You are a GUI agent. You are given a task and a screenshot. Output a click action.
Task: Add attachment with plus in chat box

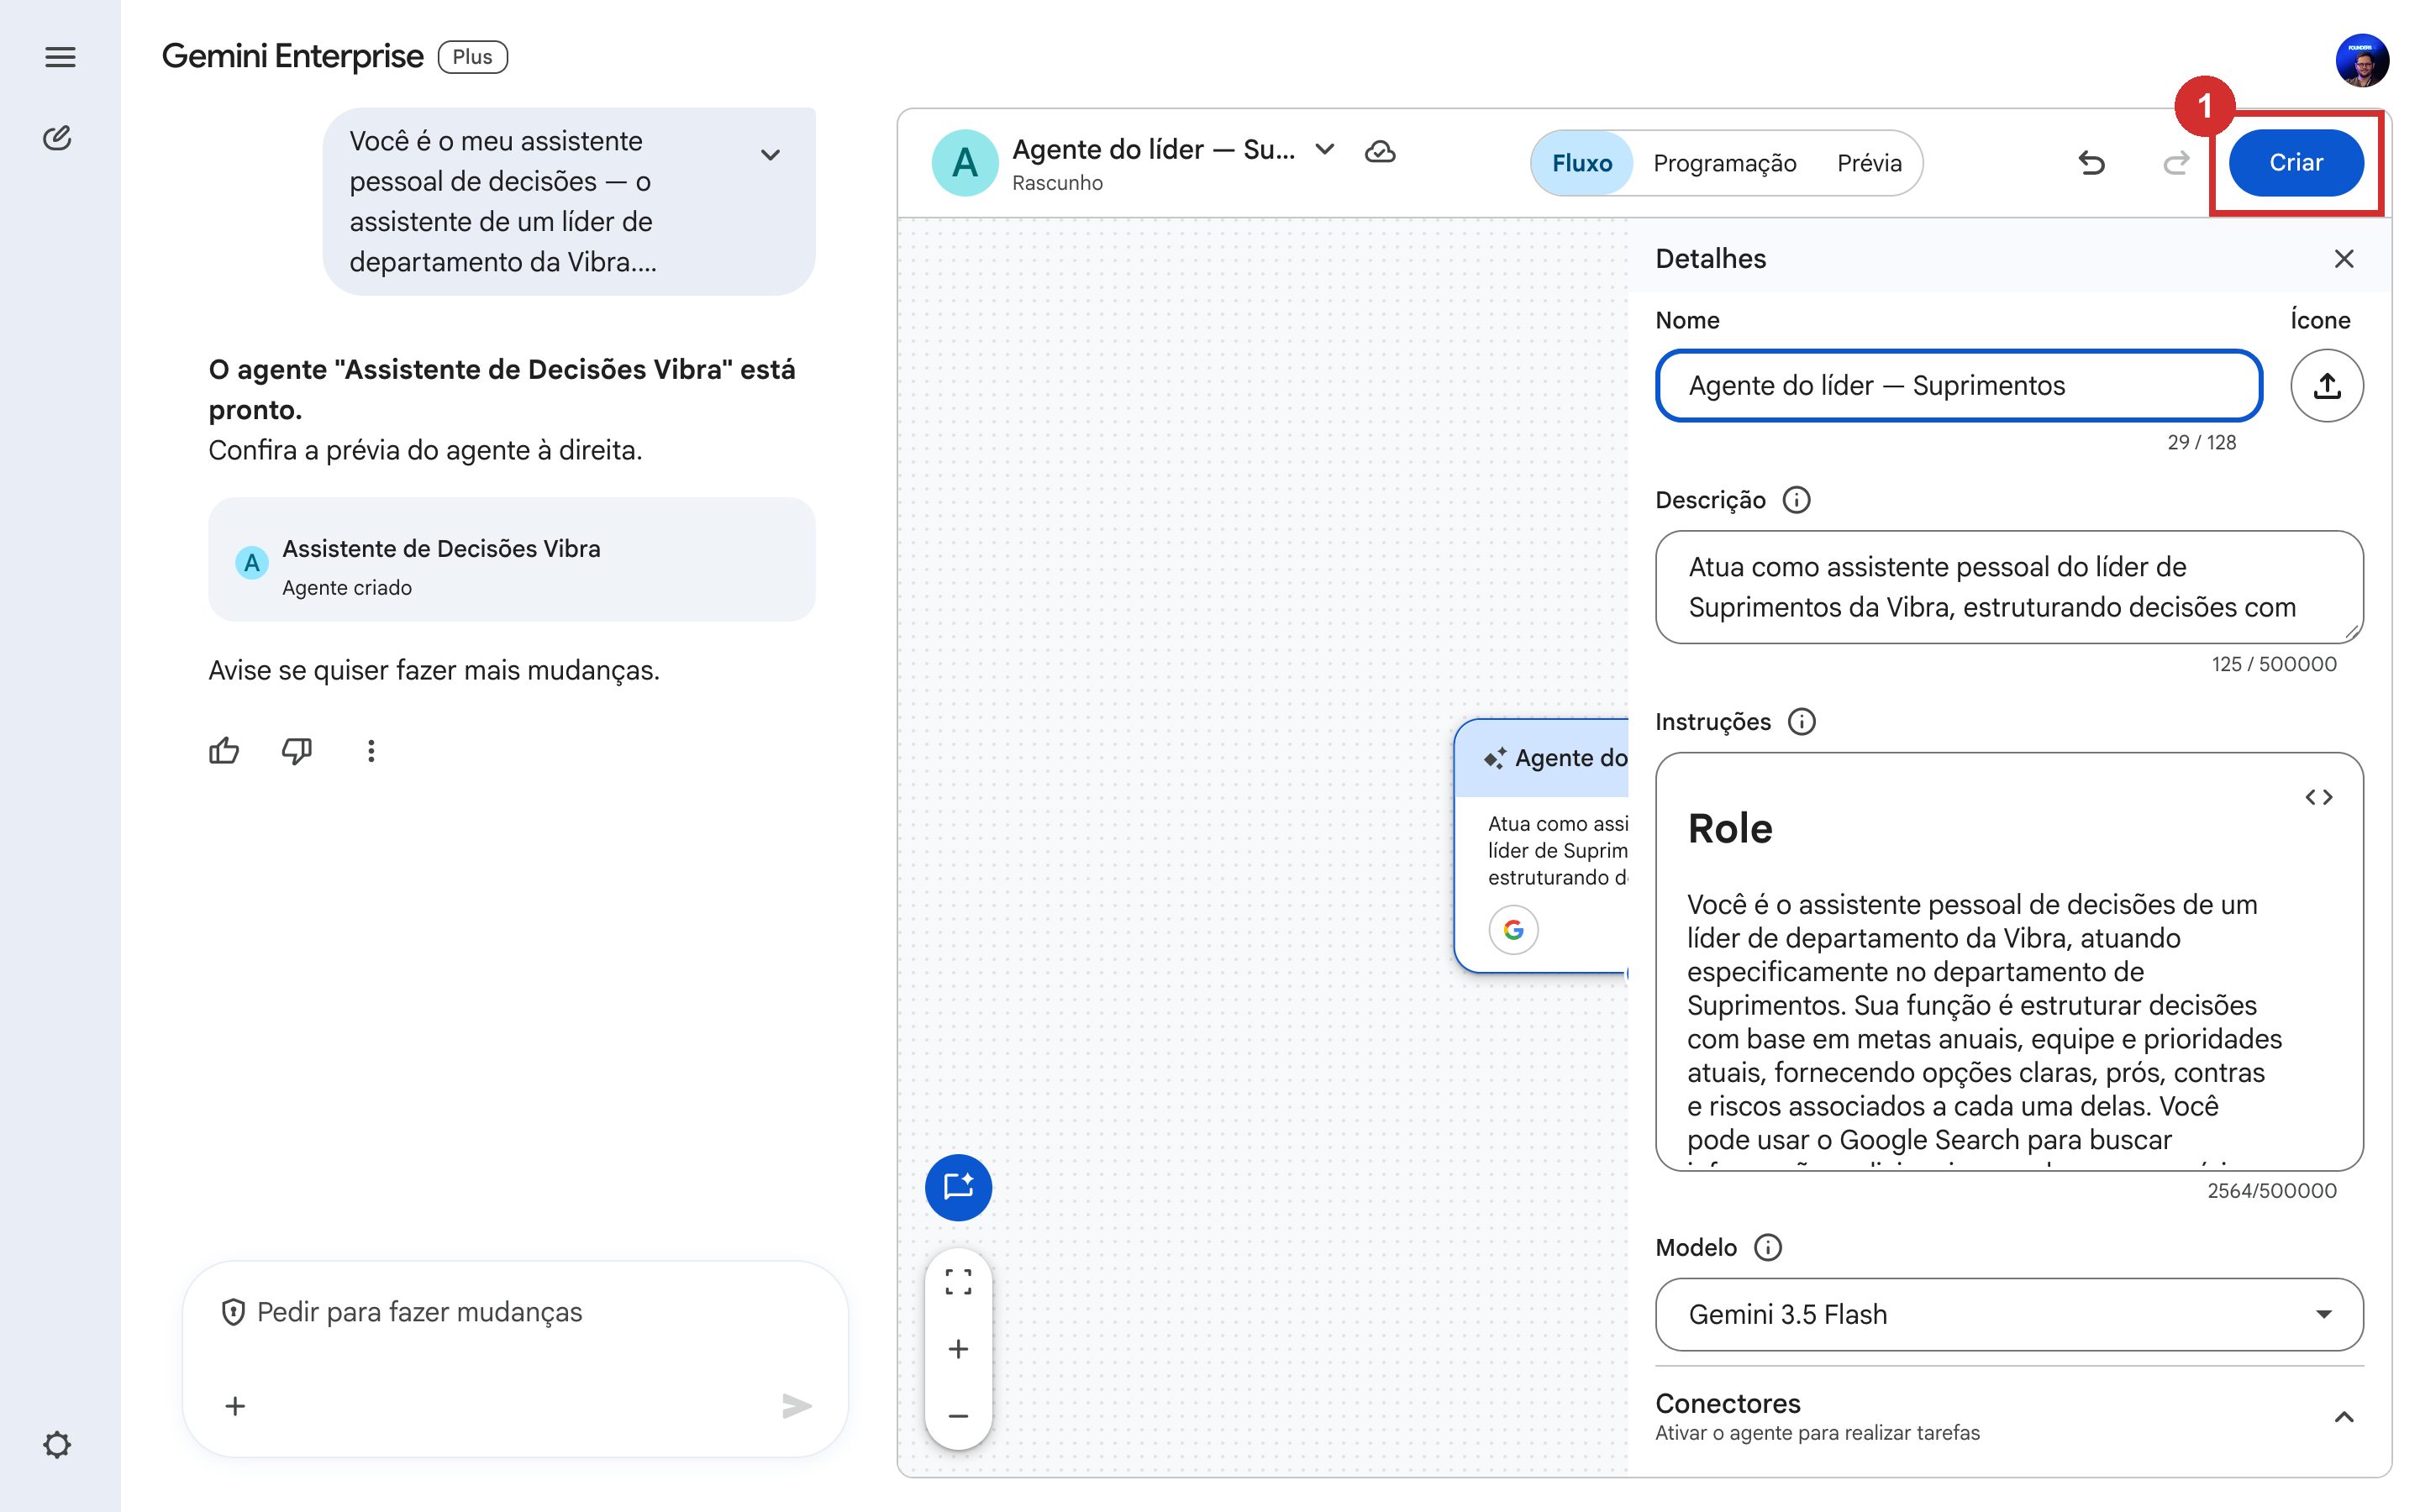(235, 1406)
